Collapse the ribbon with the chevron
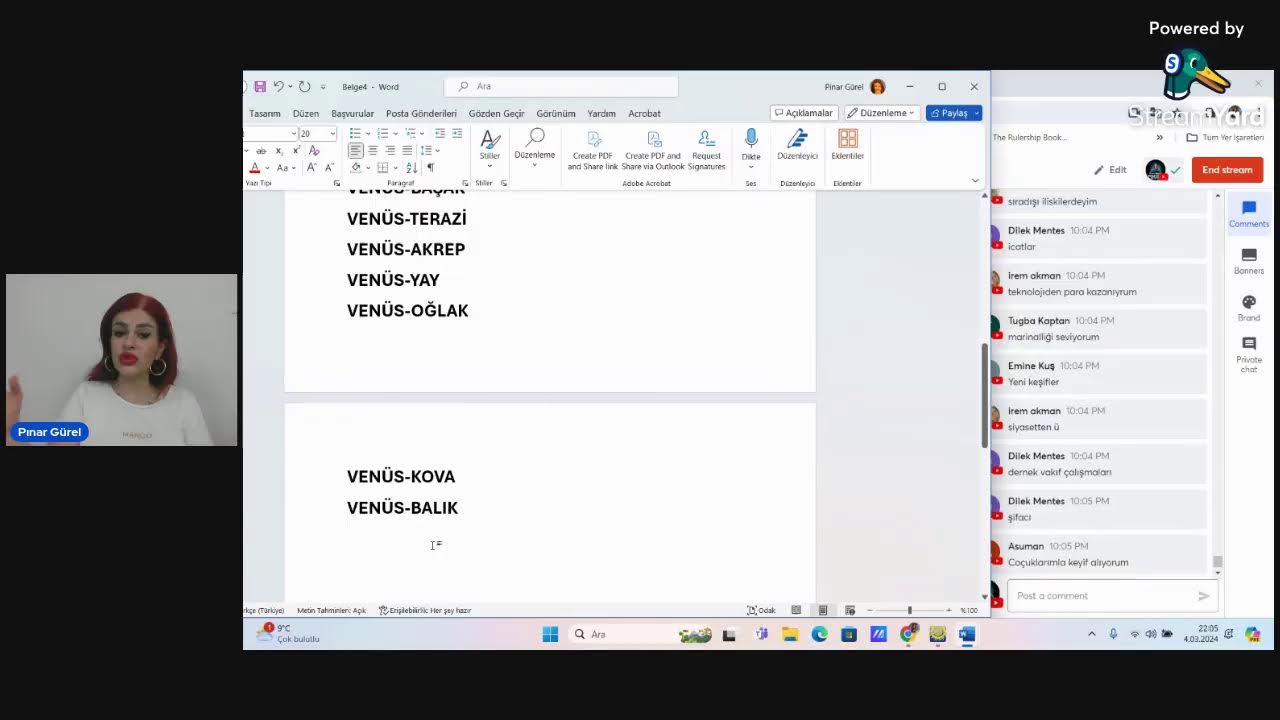This screenshot has height=720, width=1280. coord(975,180)
